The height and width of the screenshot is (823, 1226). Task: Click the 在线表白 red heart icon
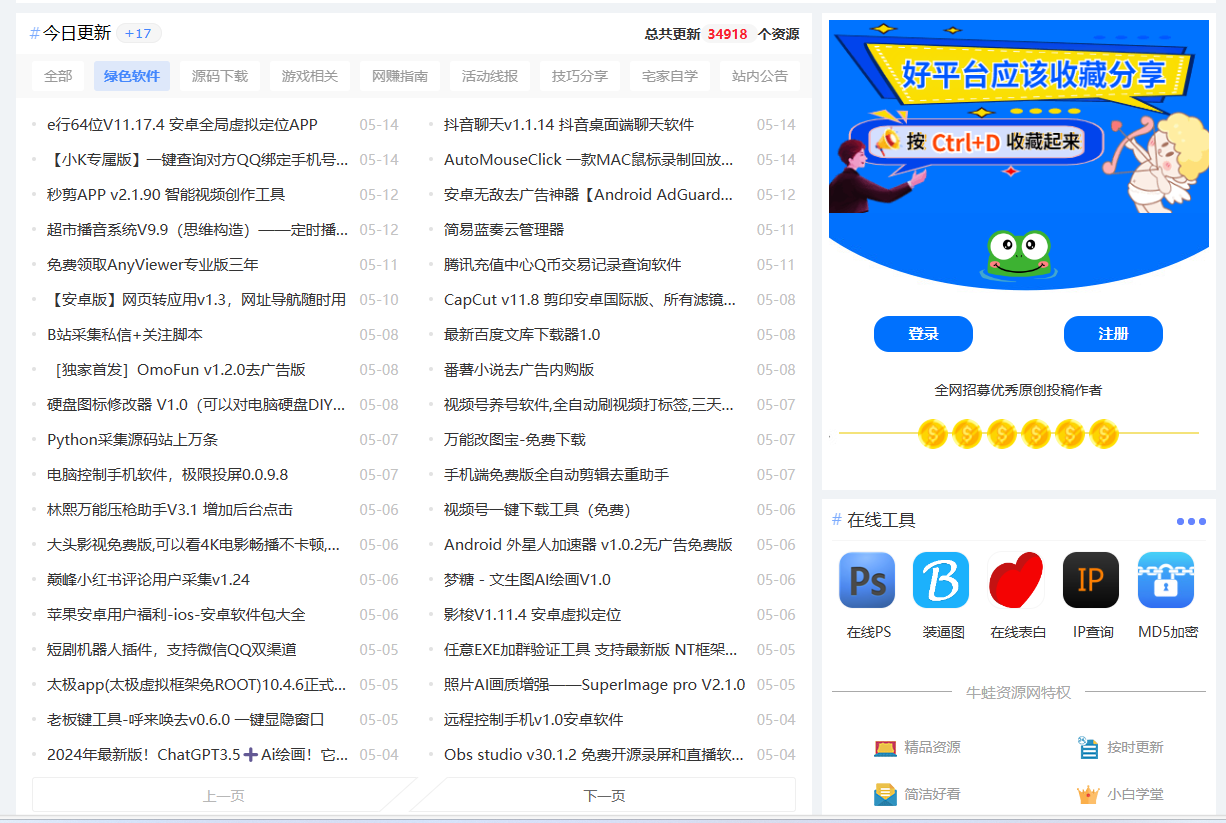click(1016, 580)
